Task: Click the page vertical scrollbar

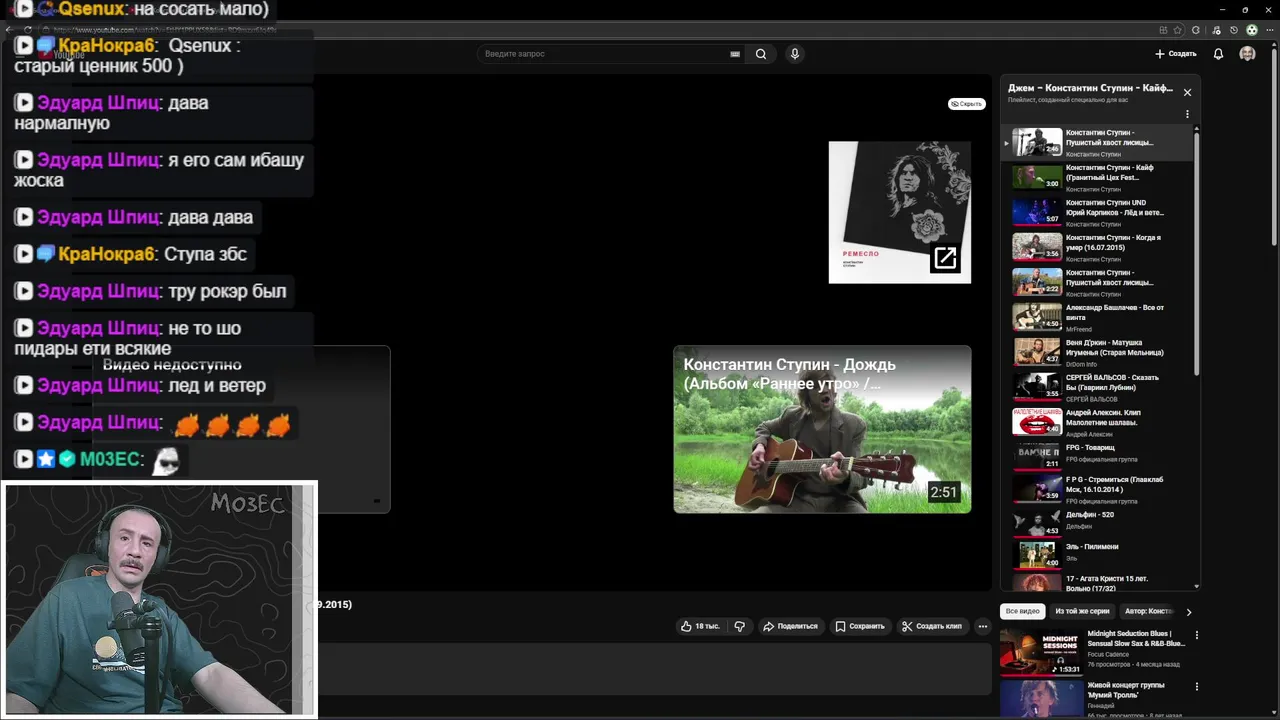Action: [x=1274, y=145]
